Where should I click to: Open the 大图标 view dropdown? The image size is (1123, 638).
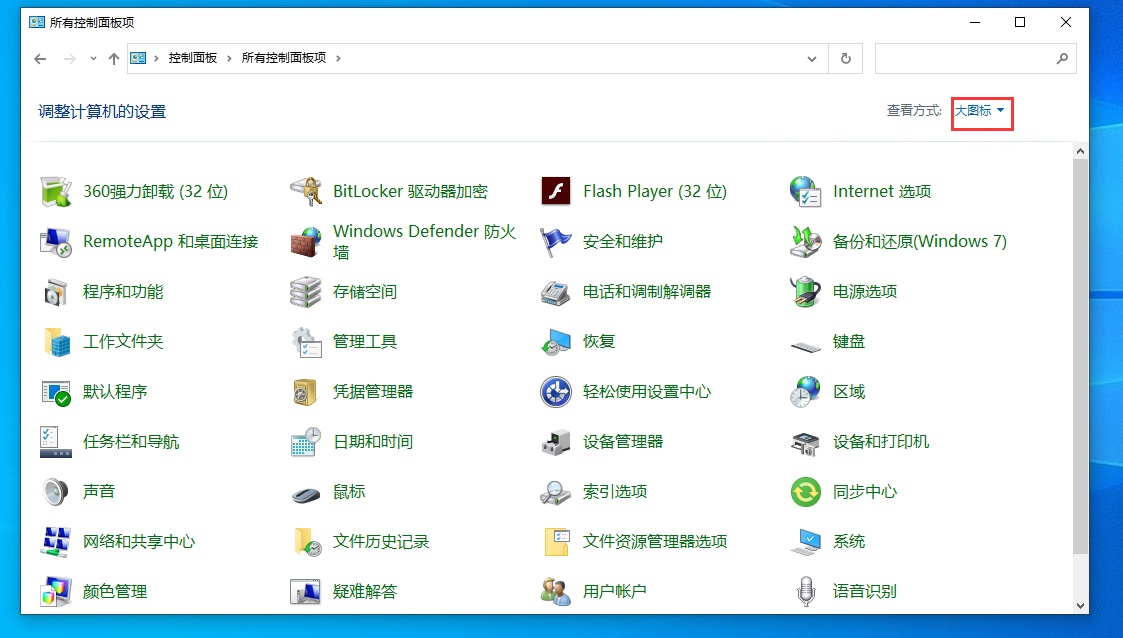pyautogui.click(x=979, y=112)
